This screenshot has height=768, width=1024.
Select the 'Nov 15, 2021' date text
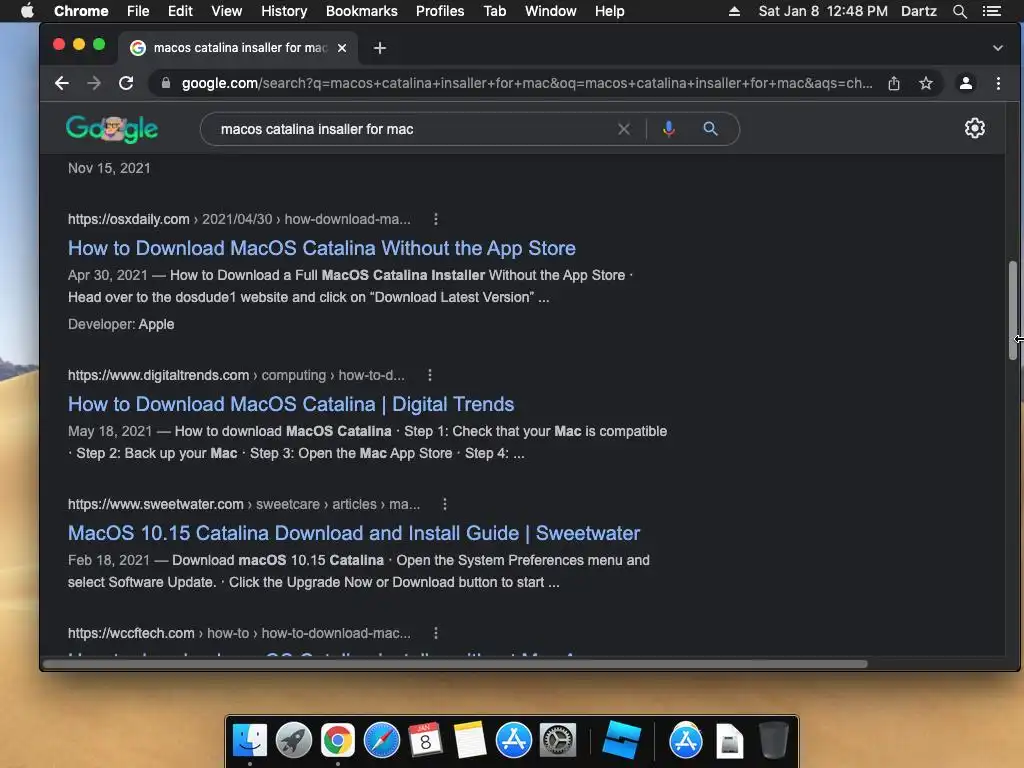point(109,168)
